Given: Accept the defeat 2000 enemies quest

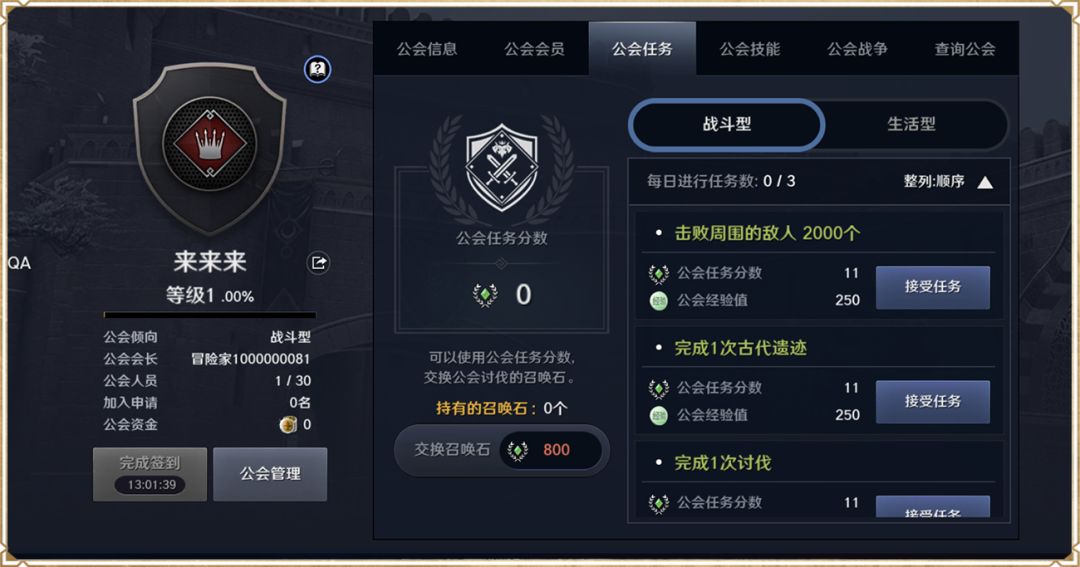Looking at the screenshot, I should 932,287.
